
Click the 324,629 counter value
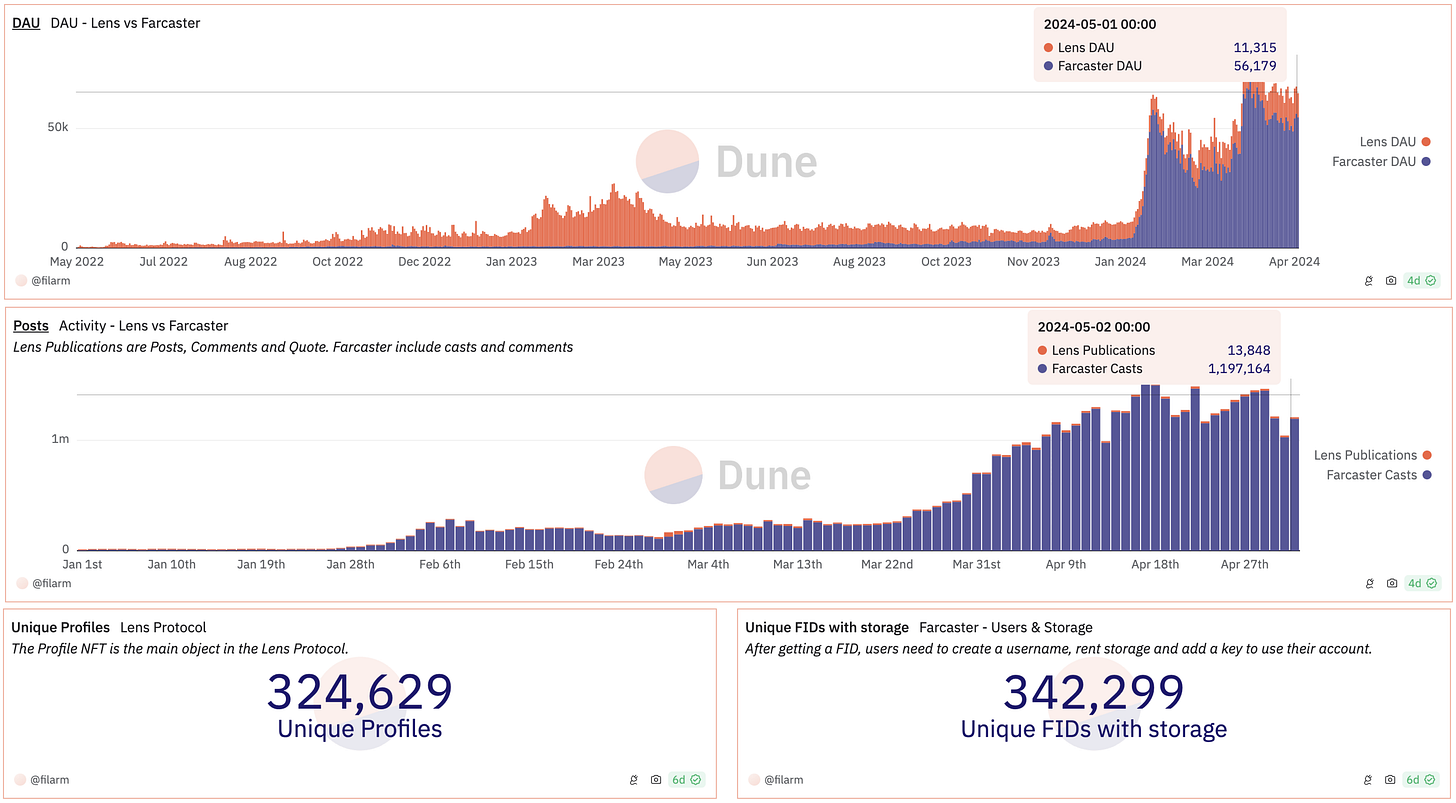point(360,693)
